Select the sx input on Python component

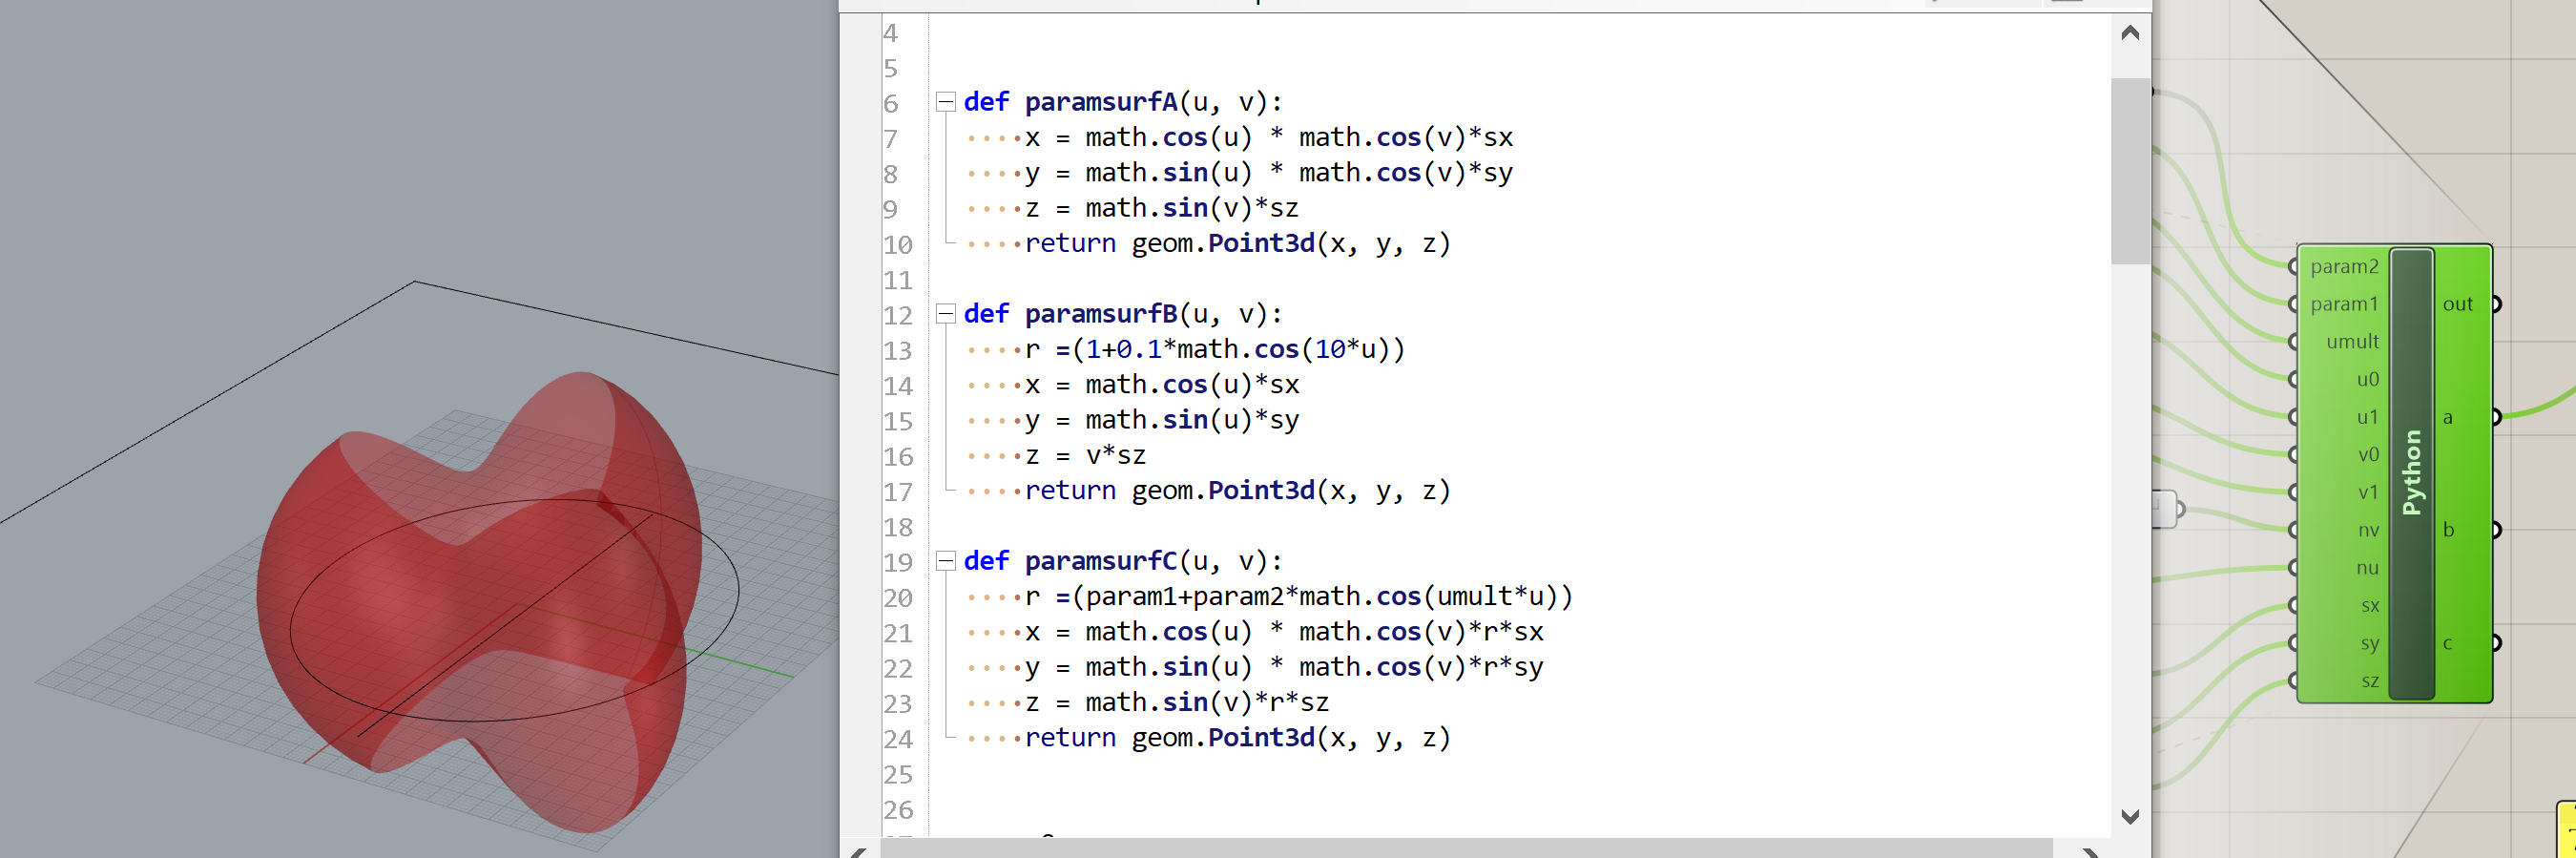coord(2369,606)
